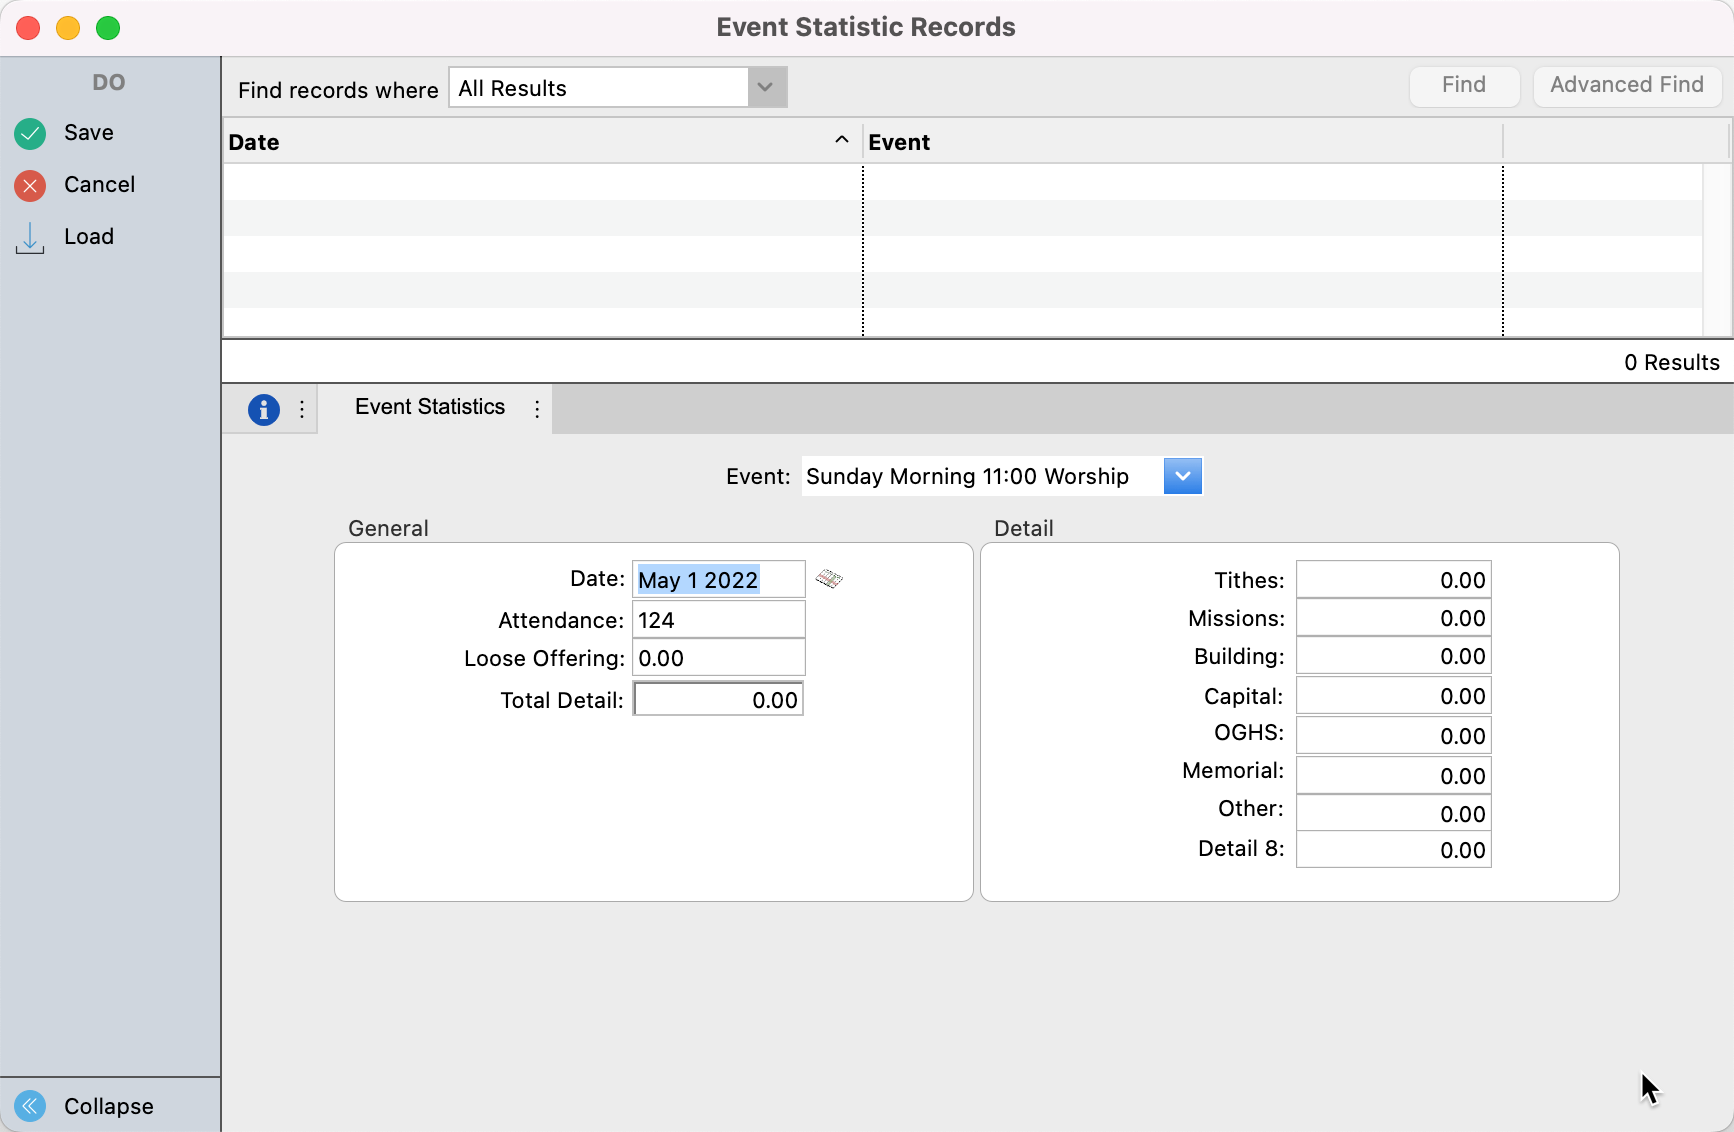This screenshot has height=1132, width=1734.
Task: Click the Missions amount field
Action: [1393, 618]
